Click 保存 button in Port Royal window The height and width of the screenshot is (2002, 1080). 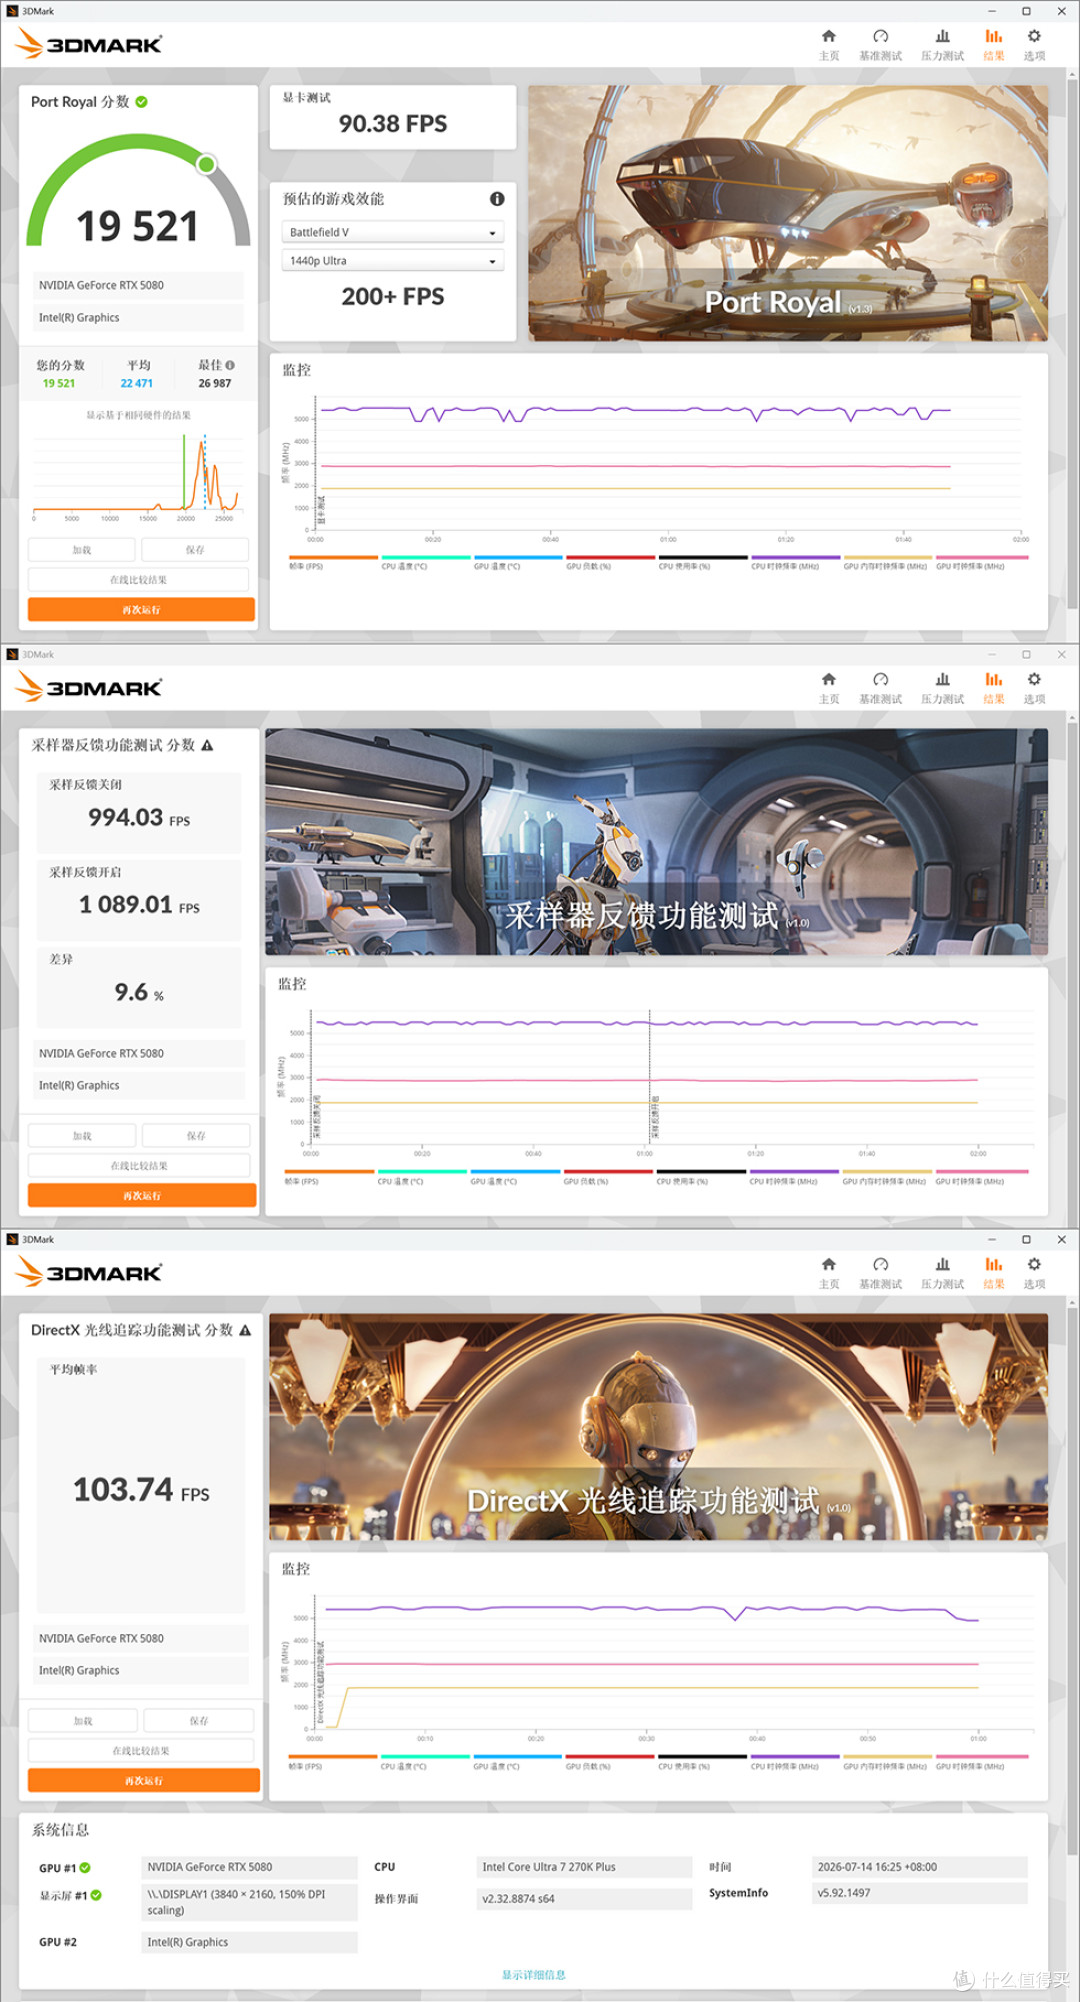[195, 550]
